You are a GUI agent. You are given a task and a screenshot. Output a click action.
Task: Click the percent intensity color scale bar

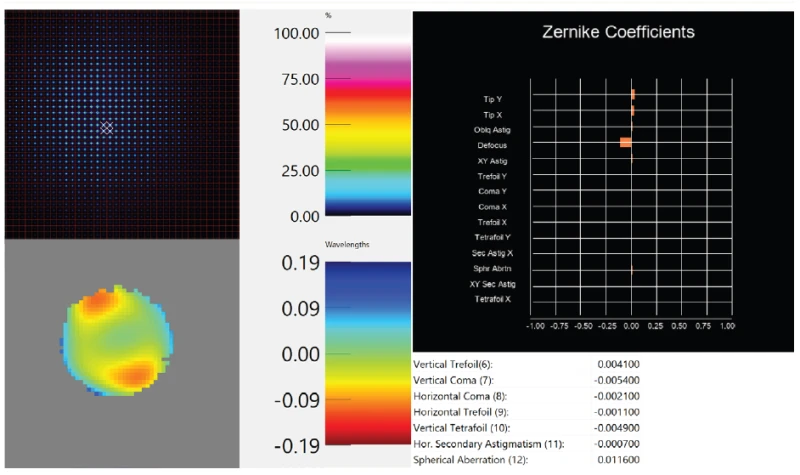[368, 123]
